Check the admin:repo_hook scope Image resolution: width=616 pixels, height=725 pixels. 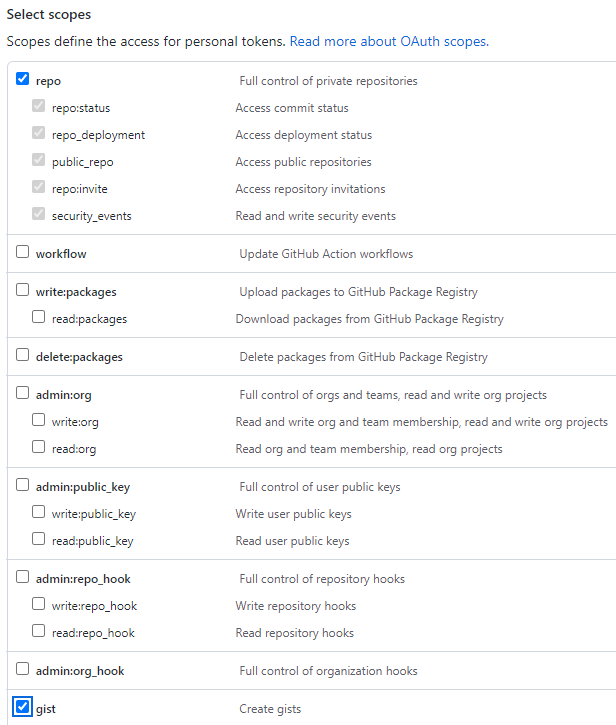tap(22, 577)
